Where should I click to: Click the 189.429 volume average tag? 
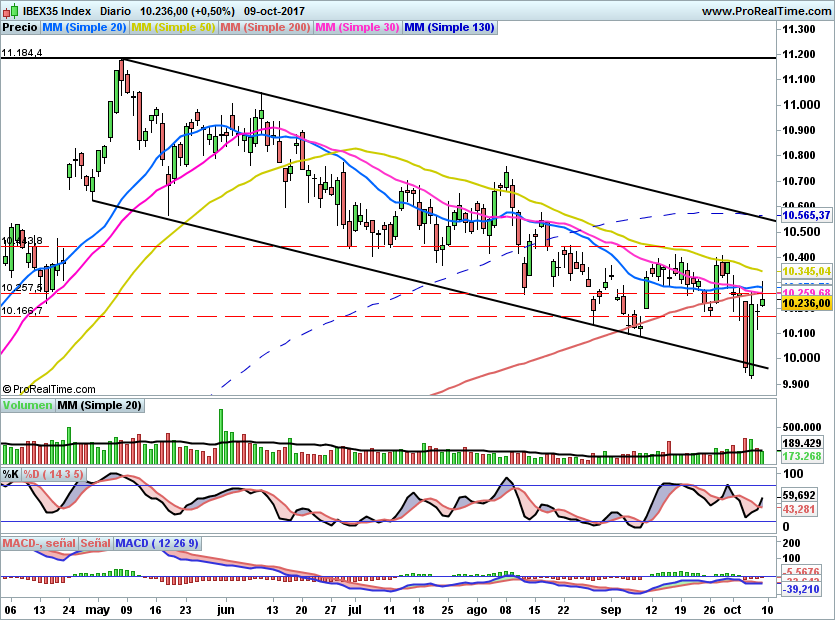801,443
